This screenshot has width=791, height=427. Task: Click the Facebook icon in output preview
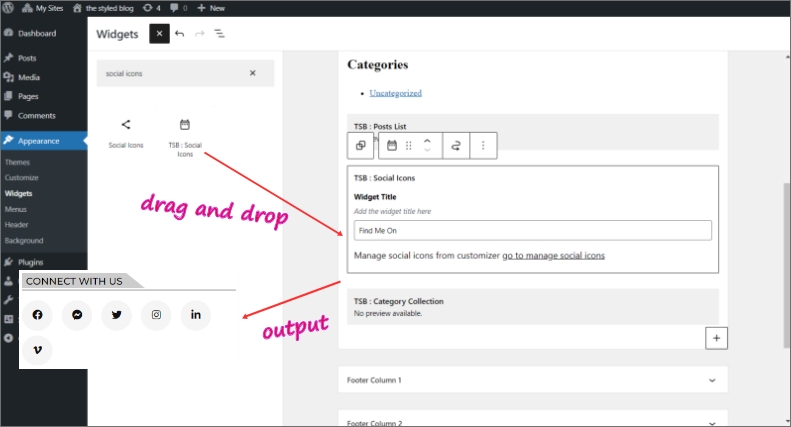point(38,315)
